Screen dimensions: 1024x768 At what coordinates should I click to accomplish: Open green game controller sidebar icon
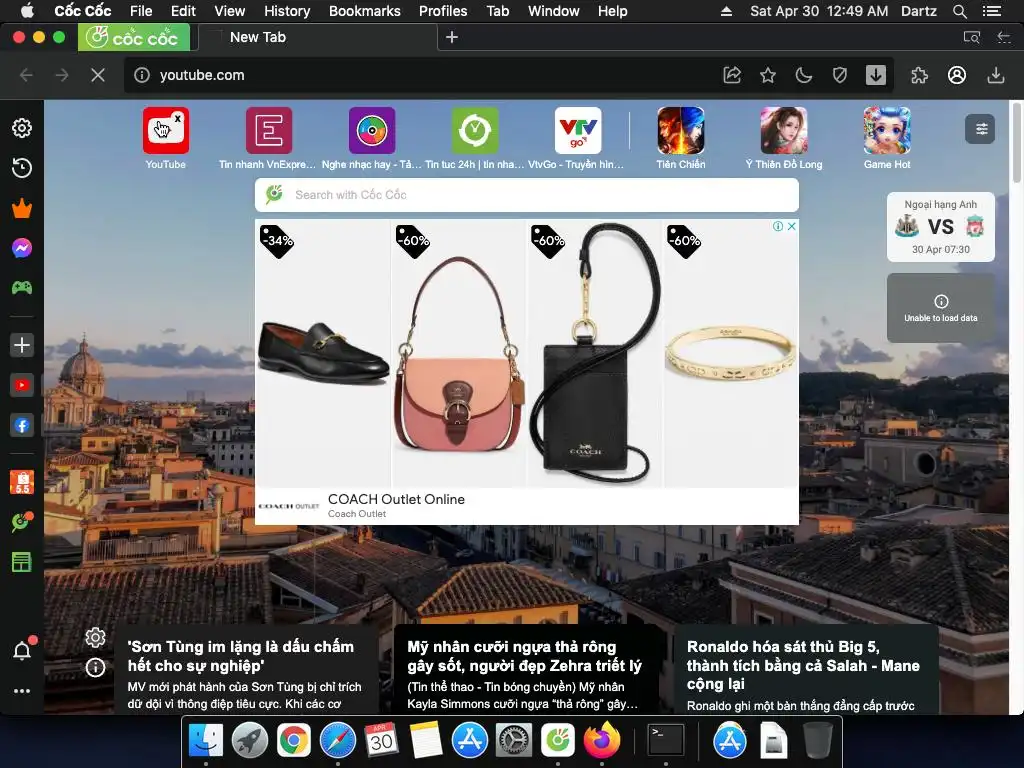(x=22, y=287)
